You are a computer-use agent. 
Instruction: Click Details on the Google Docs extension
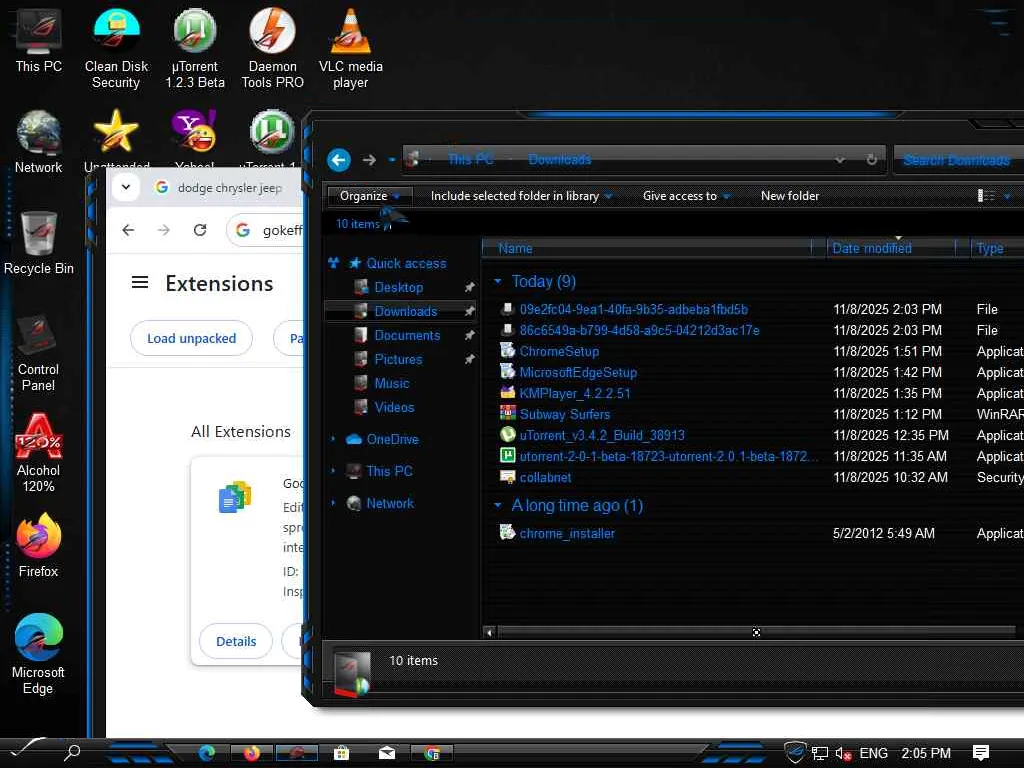(x=236, y=641)
